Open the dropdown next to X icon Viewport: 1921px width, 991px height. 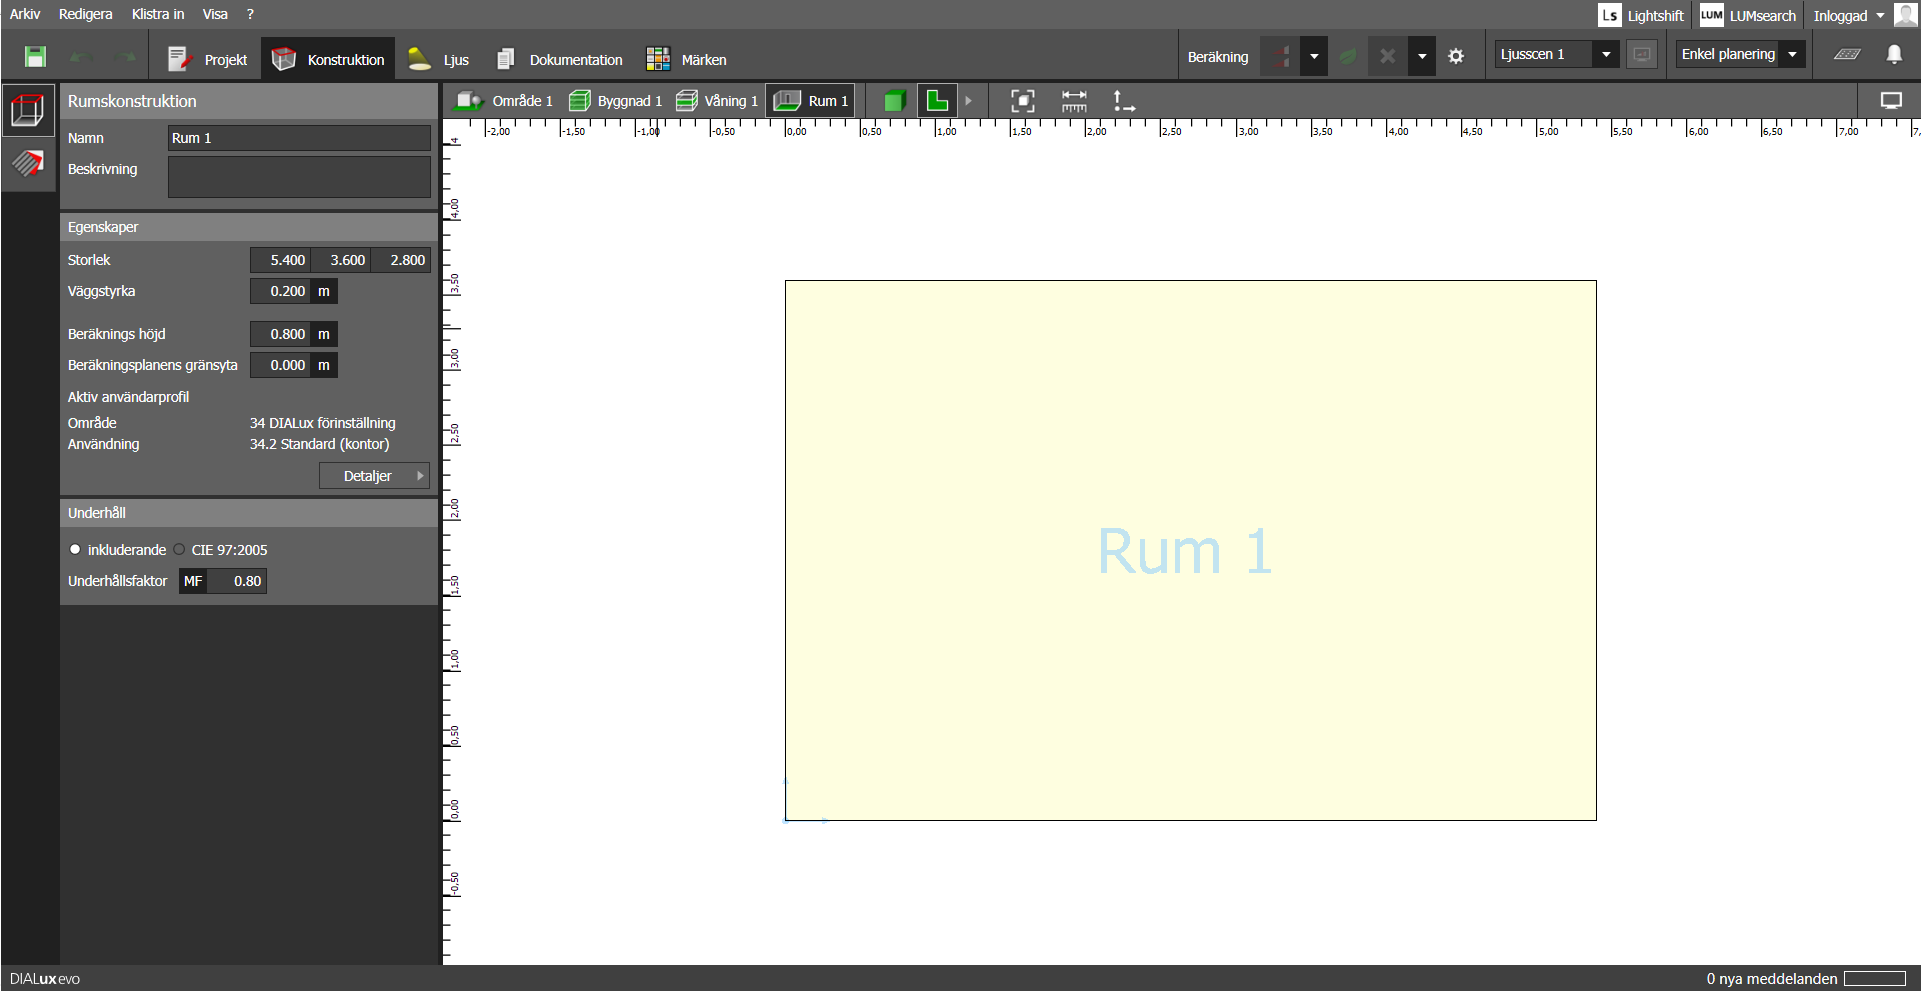click(x=1422, y=56)
